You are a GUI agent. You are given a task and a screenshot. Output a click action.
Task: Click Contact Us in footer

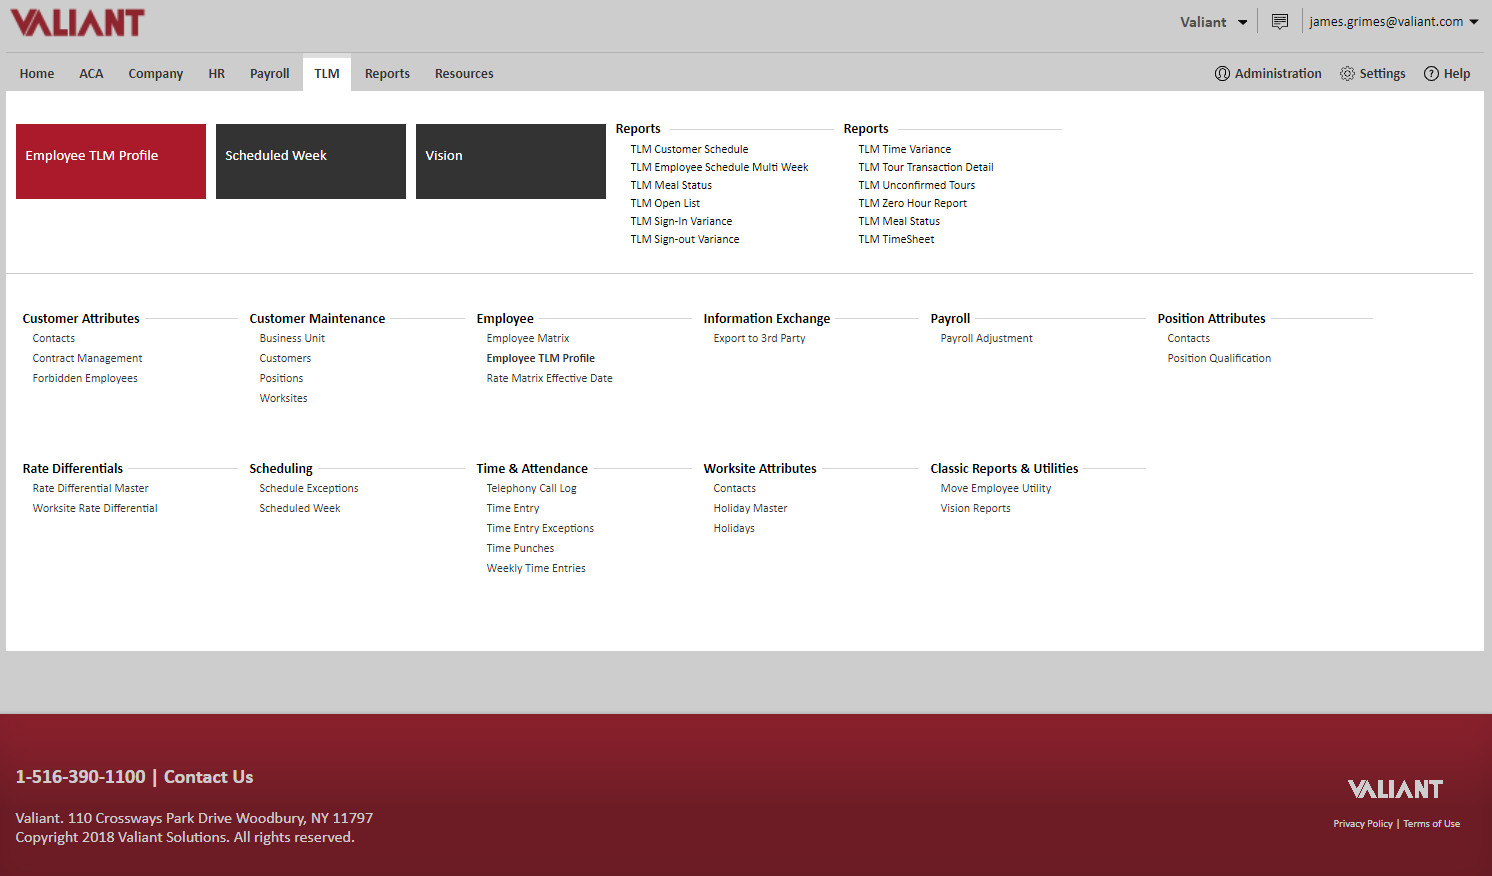click(208, 777)
